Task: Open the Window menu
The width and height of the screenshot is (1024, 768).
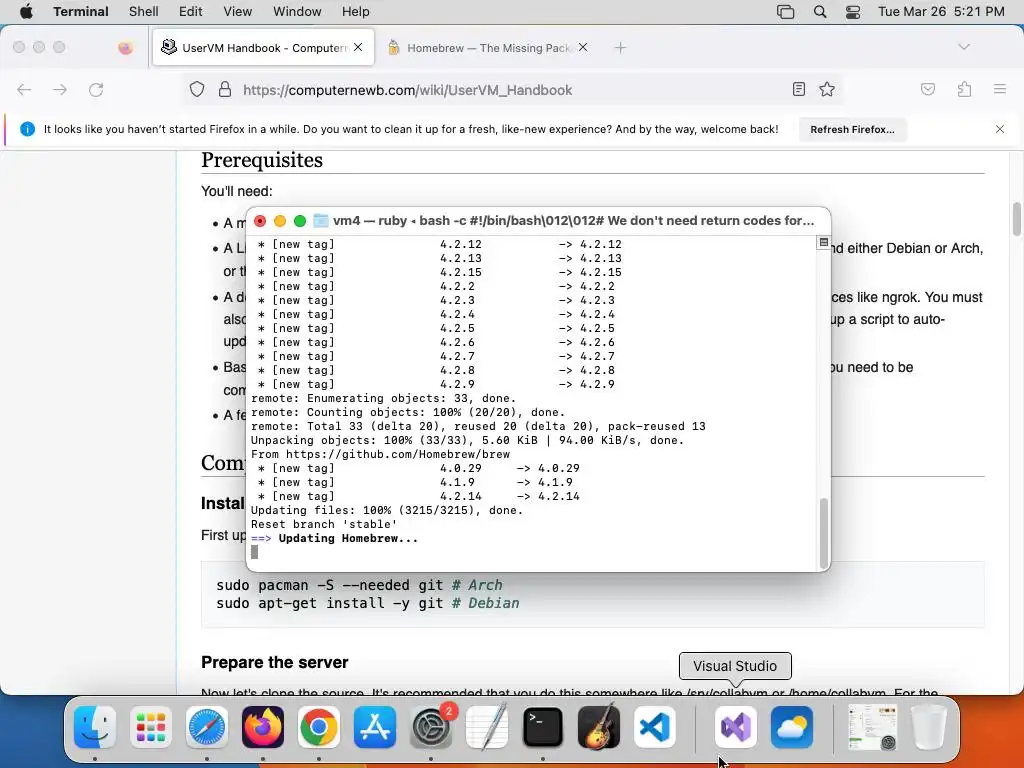Action: click(297, 12)
